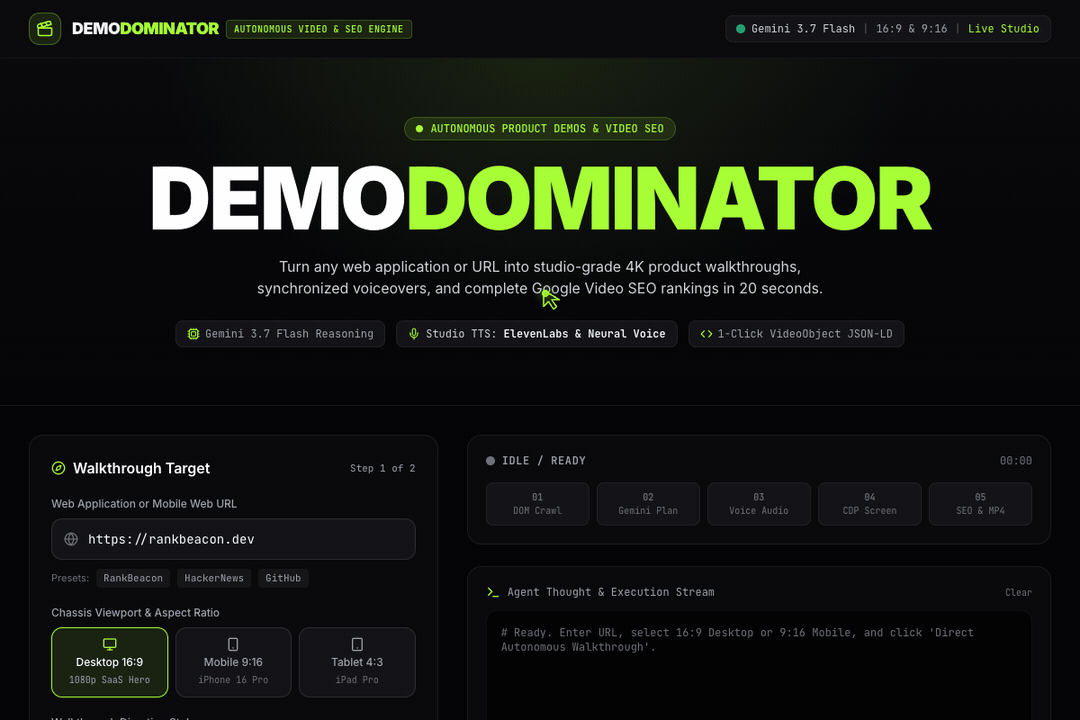Click the "IDLE / READY" status text
Screen dimensions: 1080x720
(543, 461)
